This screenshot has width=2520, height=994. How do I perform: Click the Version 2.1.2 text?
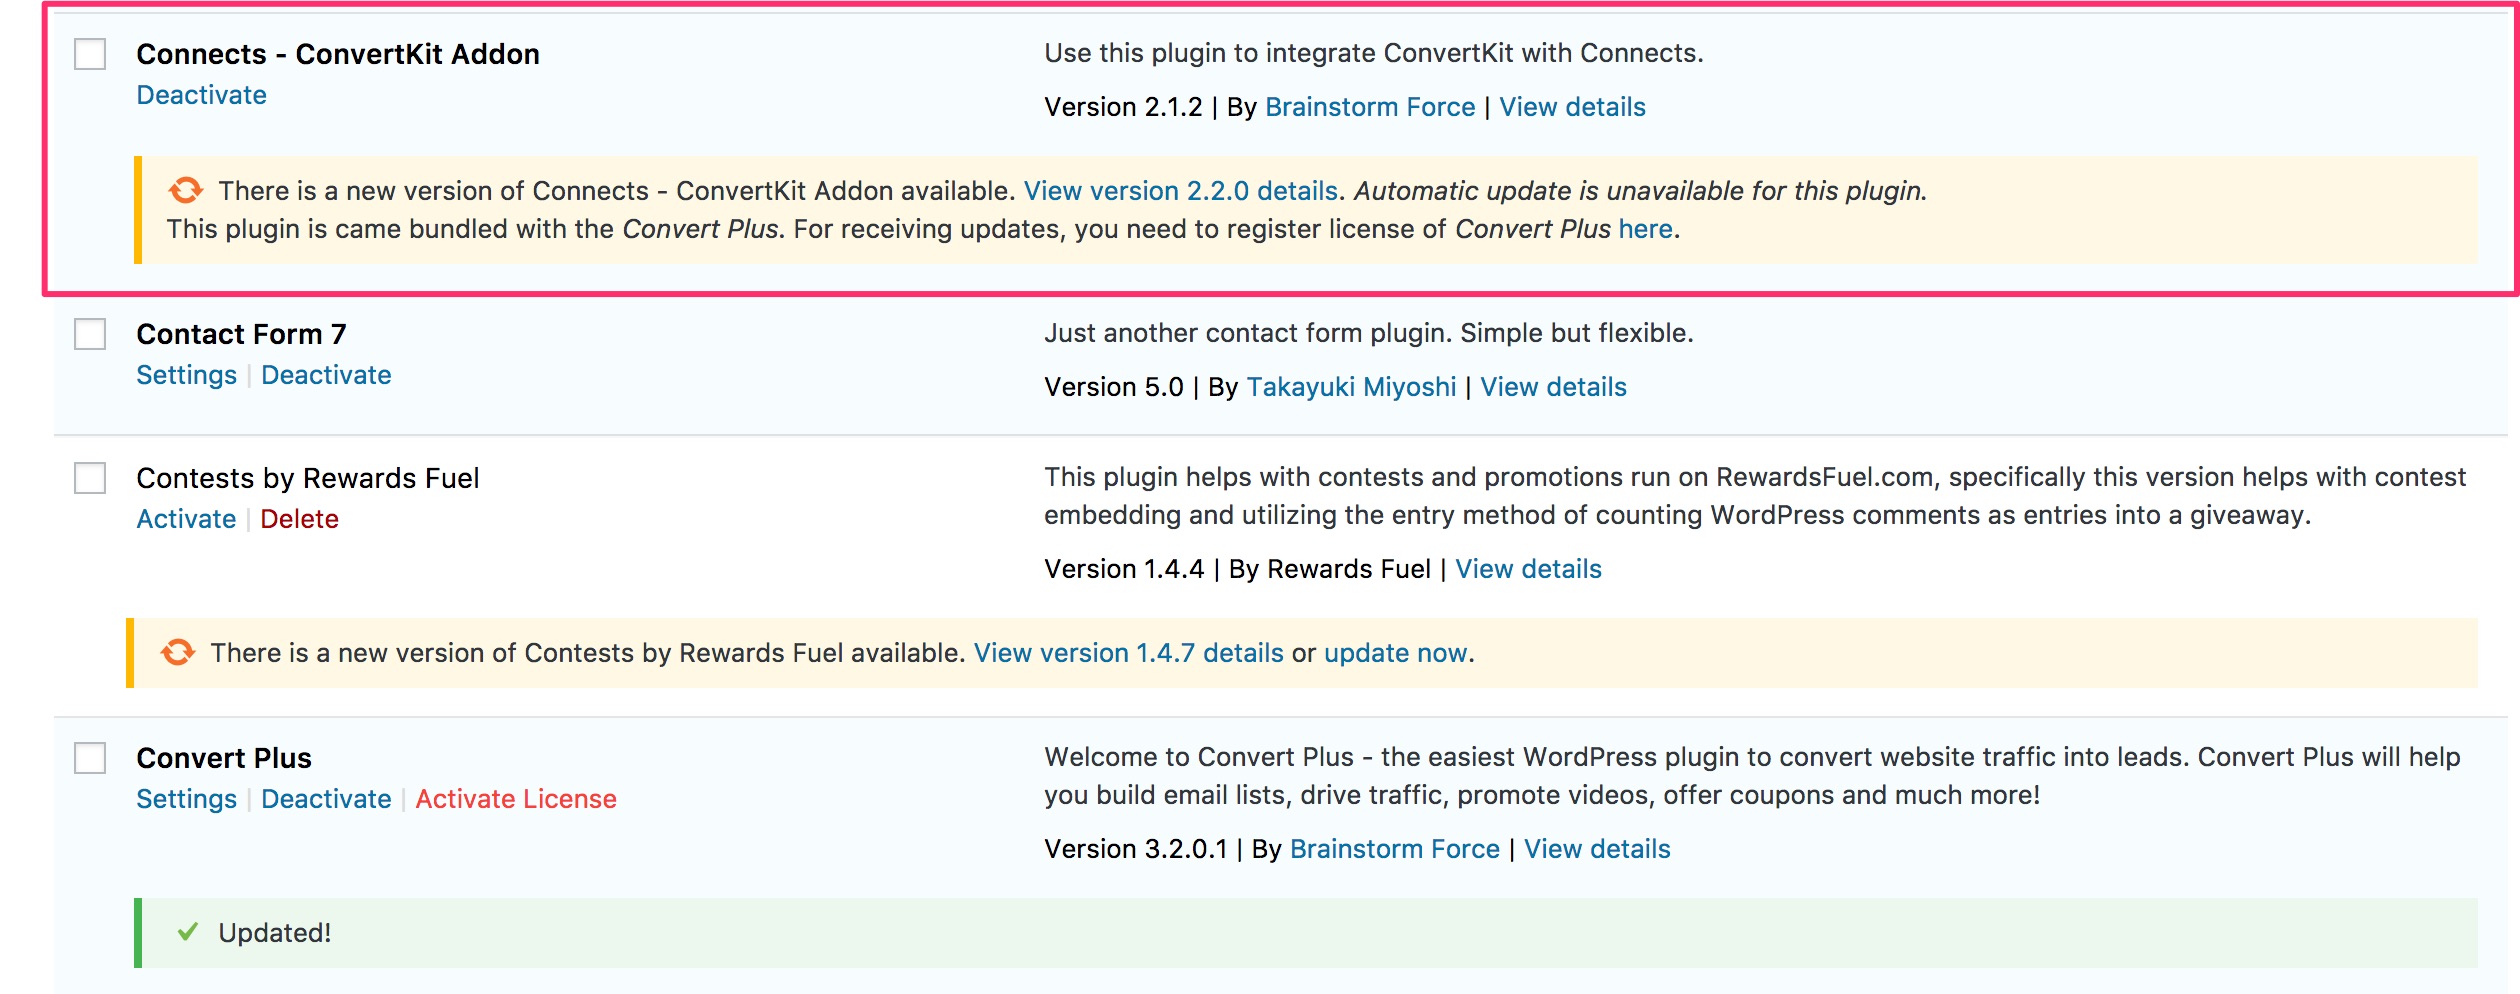[1123, 107]
